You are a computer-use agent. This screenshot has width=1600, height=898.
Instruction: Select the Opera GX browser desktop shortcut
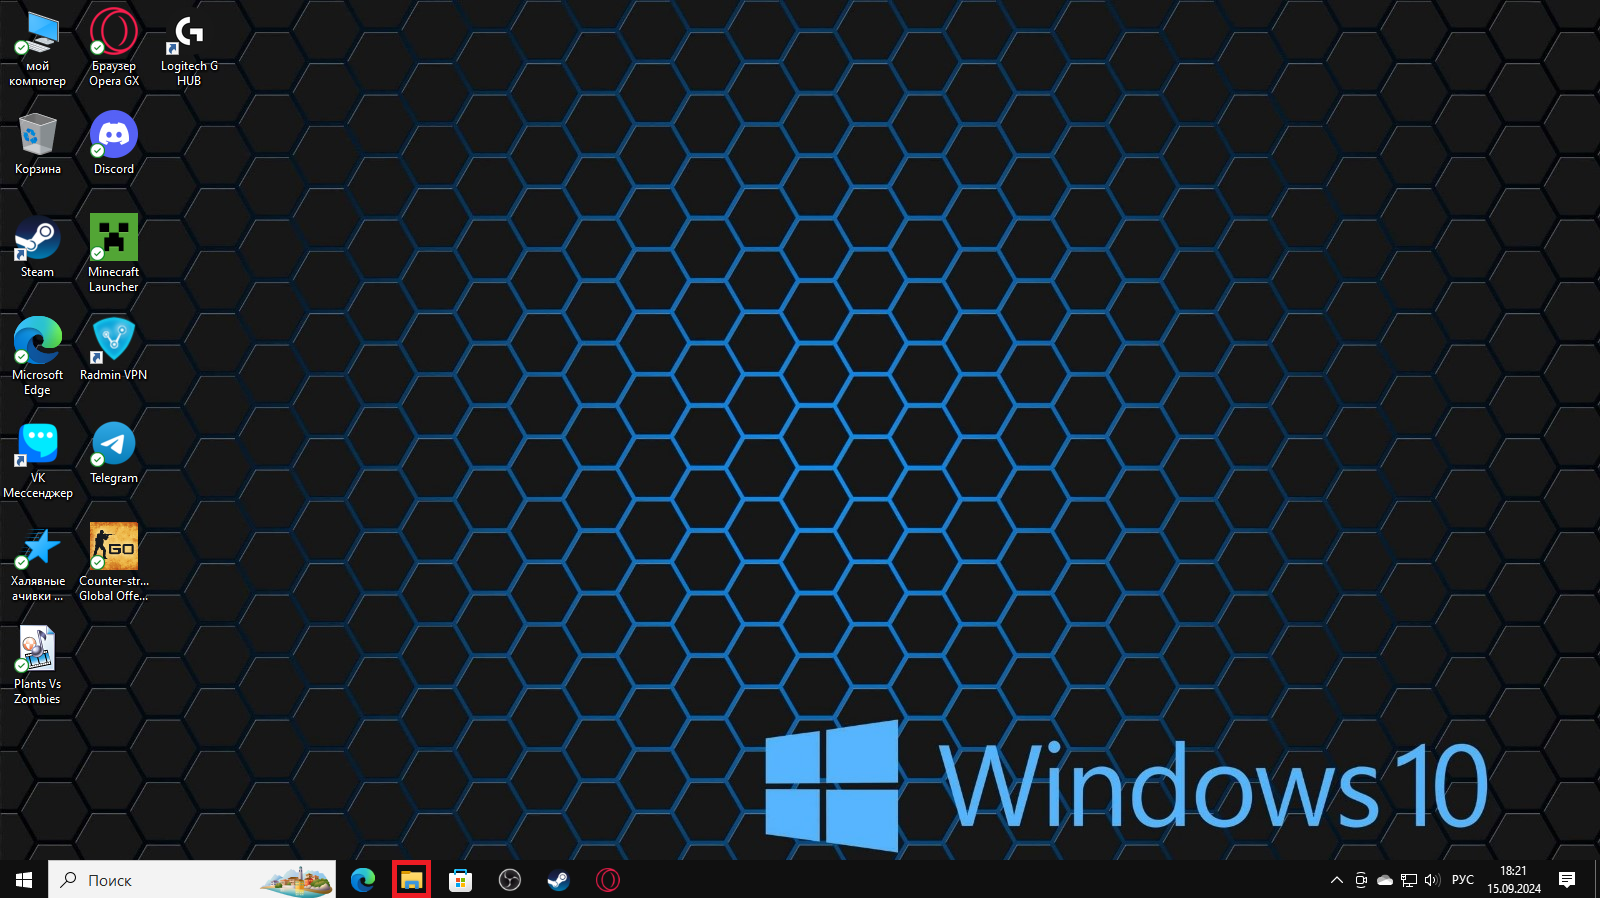(x=114, y=48)
